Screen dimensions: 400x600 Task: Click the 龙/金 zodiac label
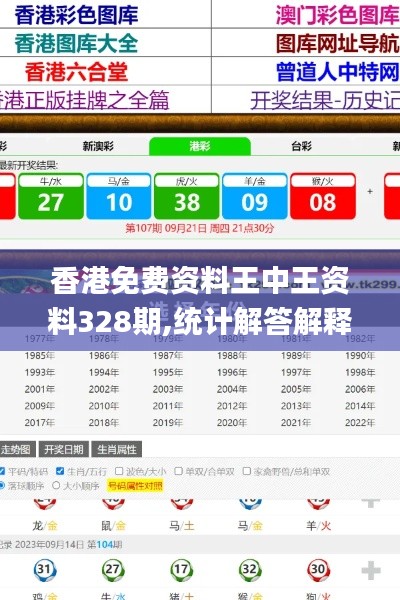tap(45, 526)
